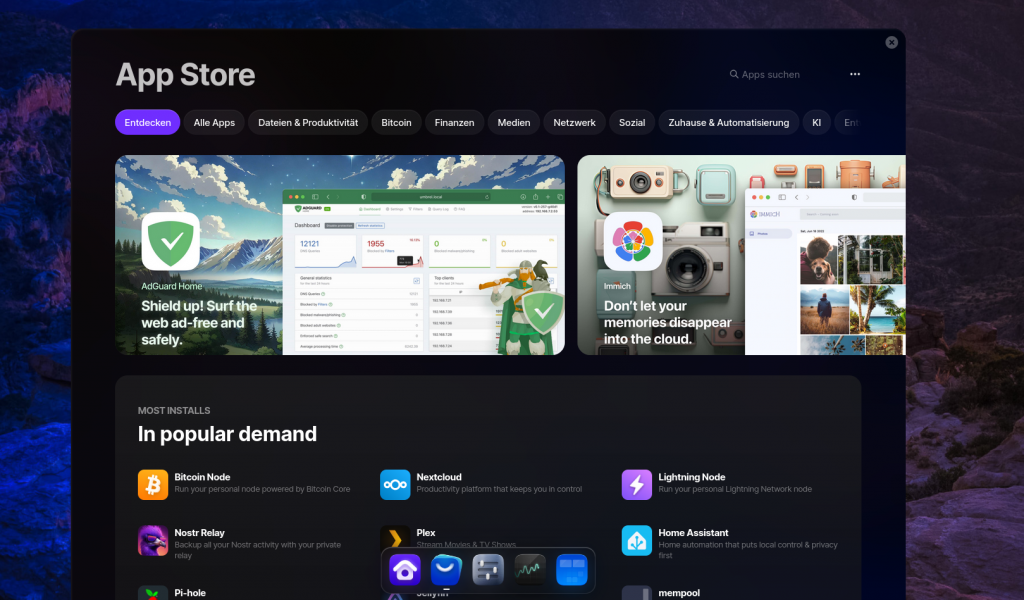Open the Plex app icon
This screenshot has height=600, width=1024.
pos(395,540)
